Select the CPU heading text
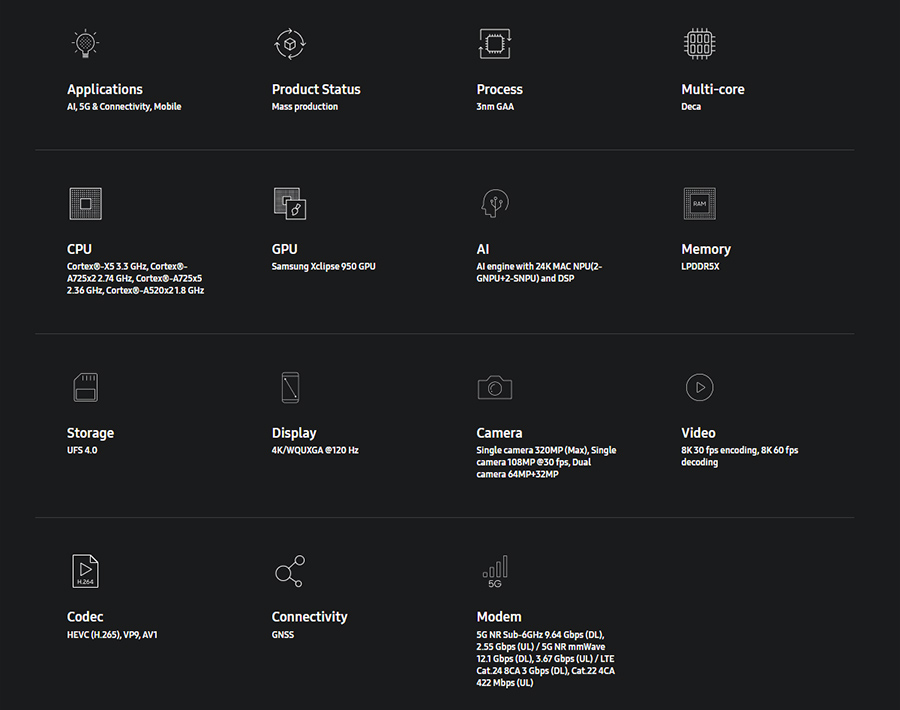 79,249
